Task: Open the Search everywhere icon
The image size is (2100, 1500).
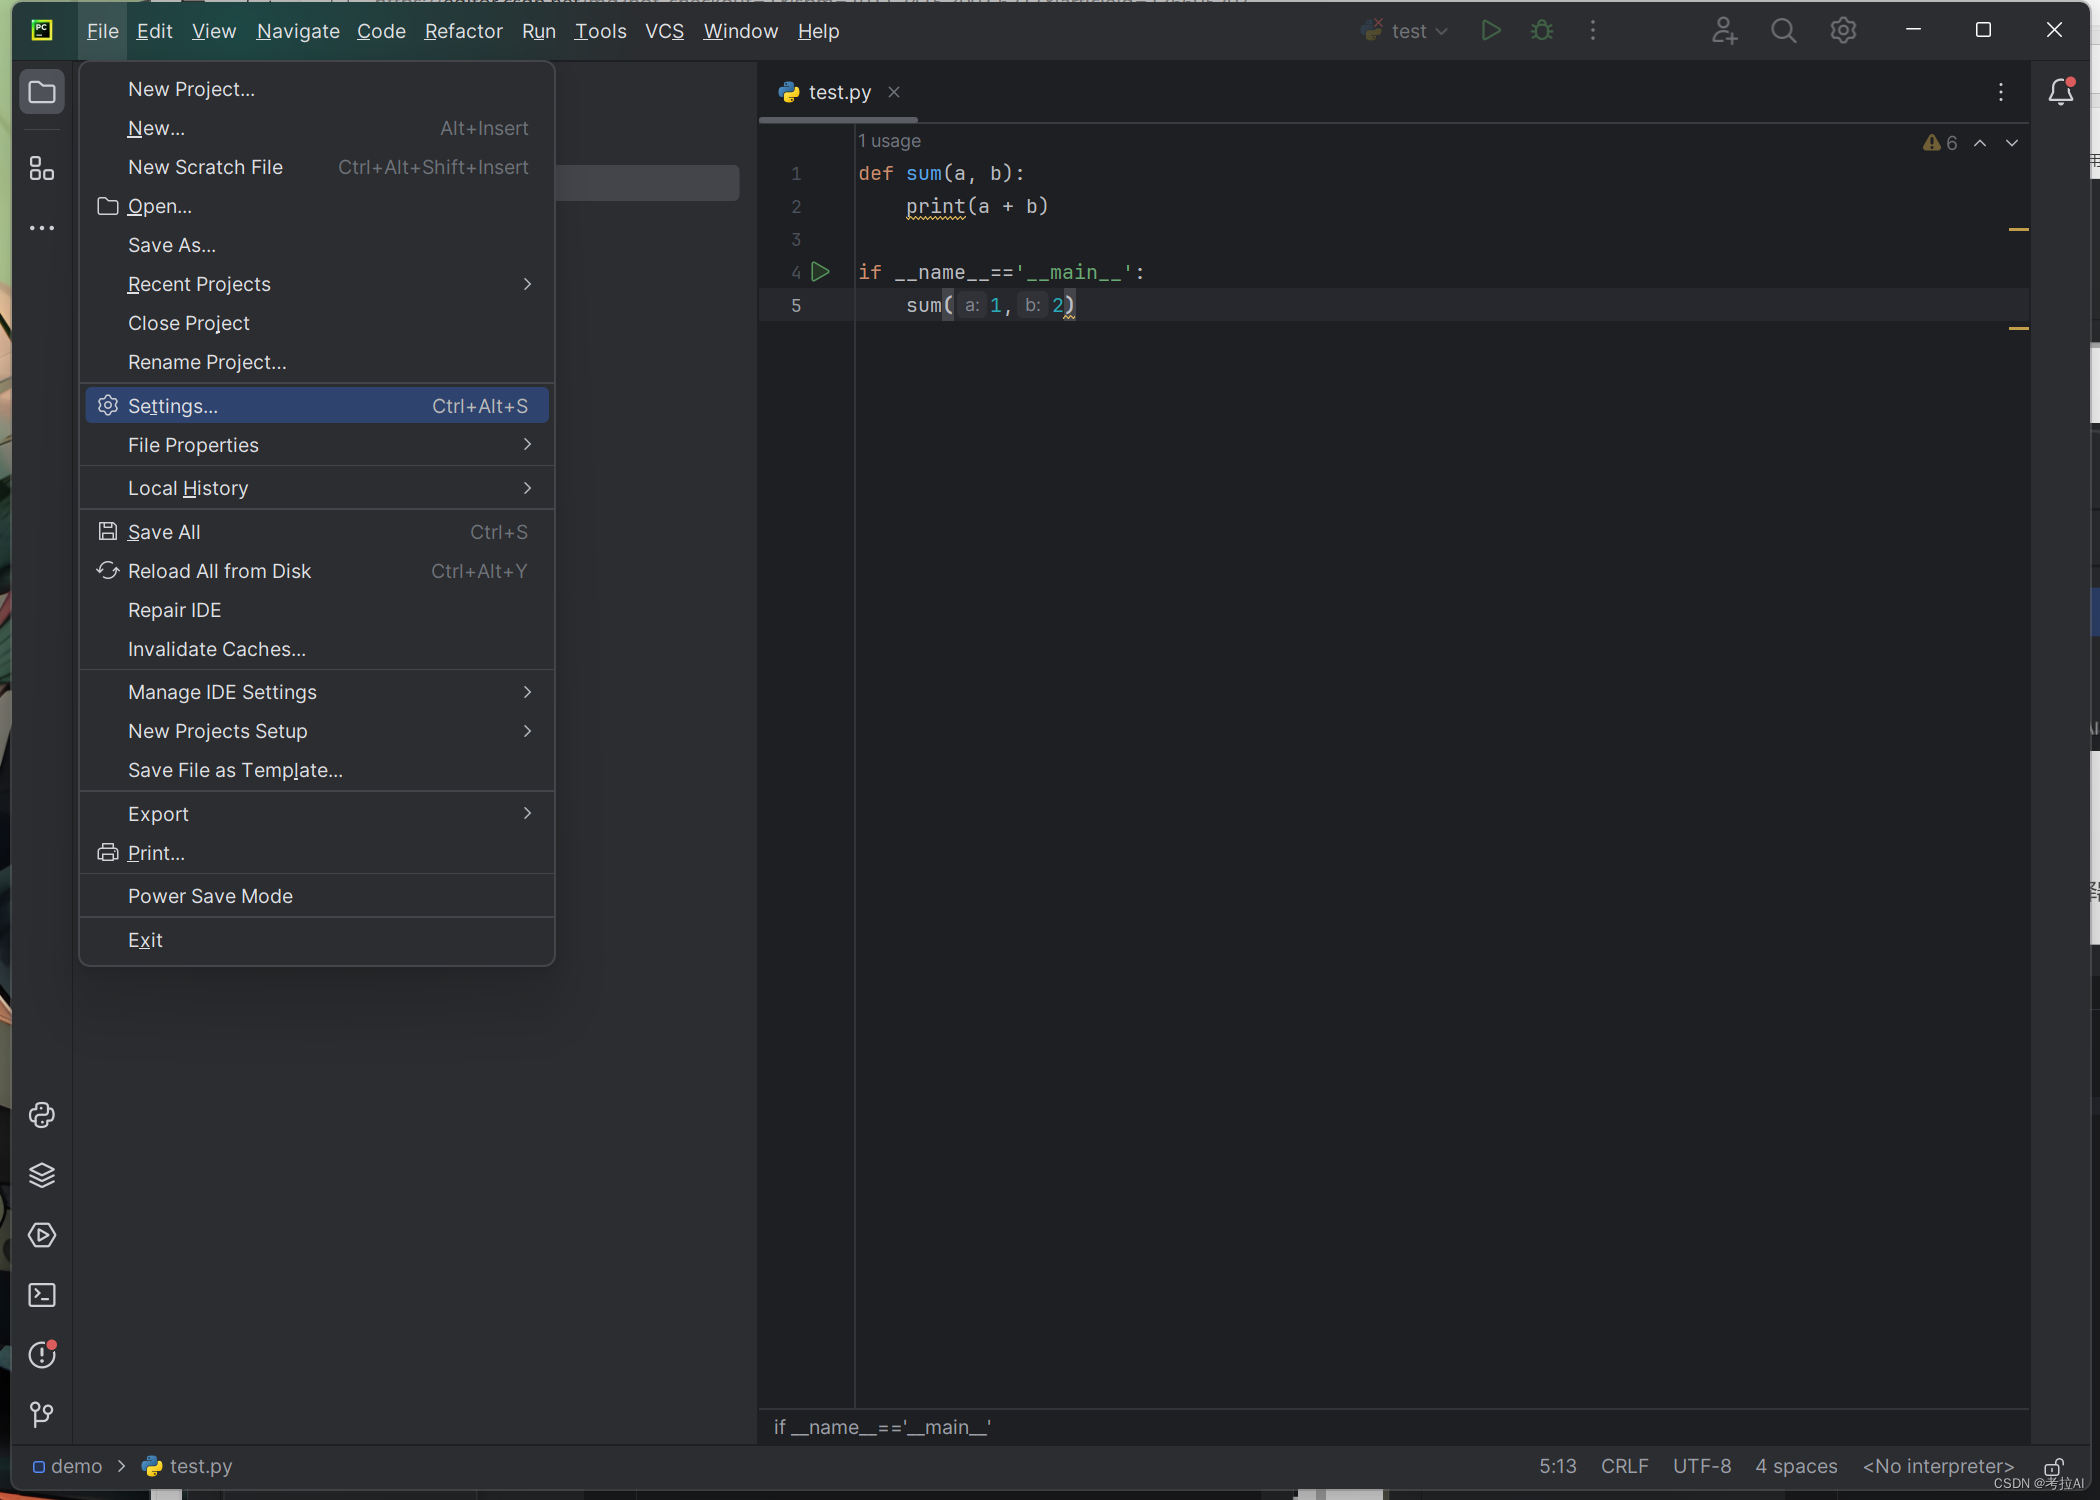Action: pyautogui.click(x=1782, y=29)
